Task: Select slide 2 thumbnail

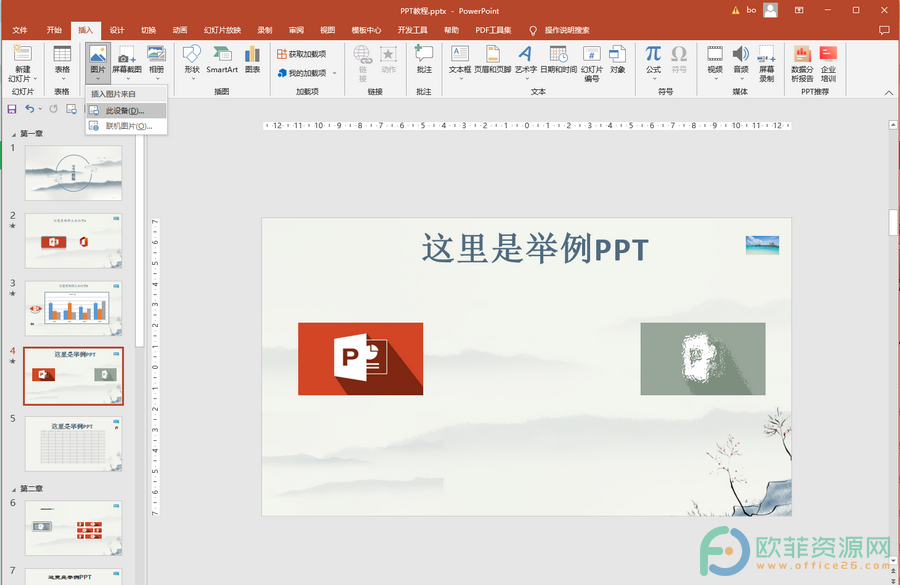Action: [x=73, y=241]
